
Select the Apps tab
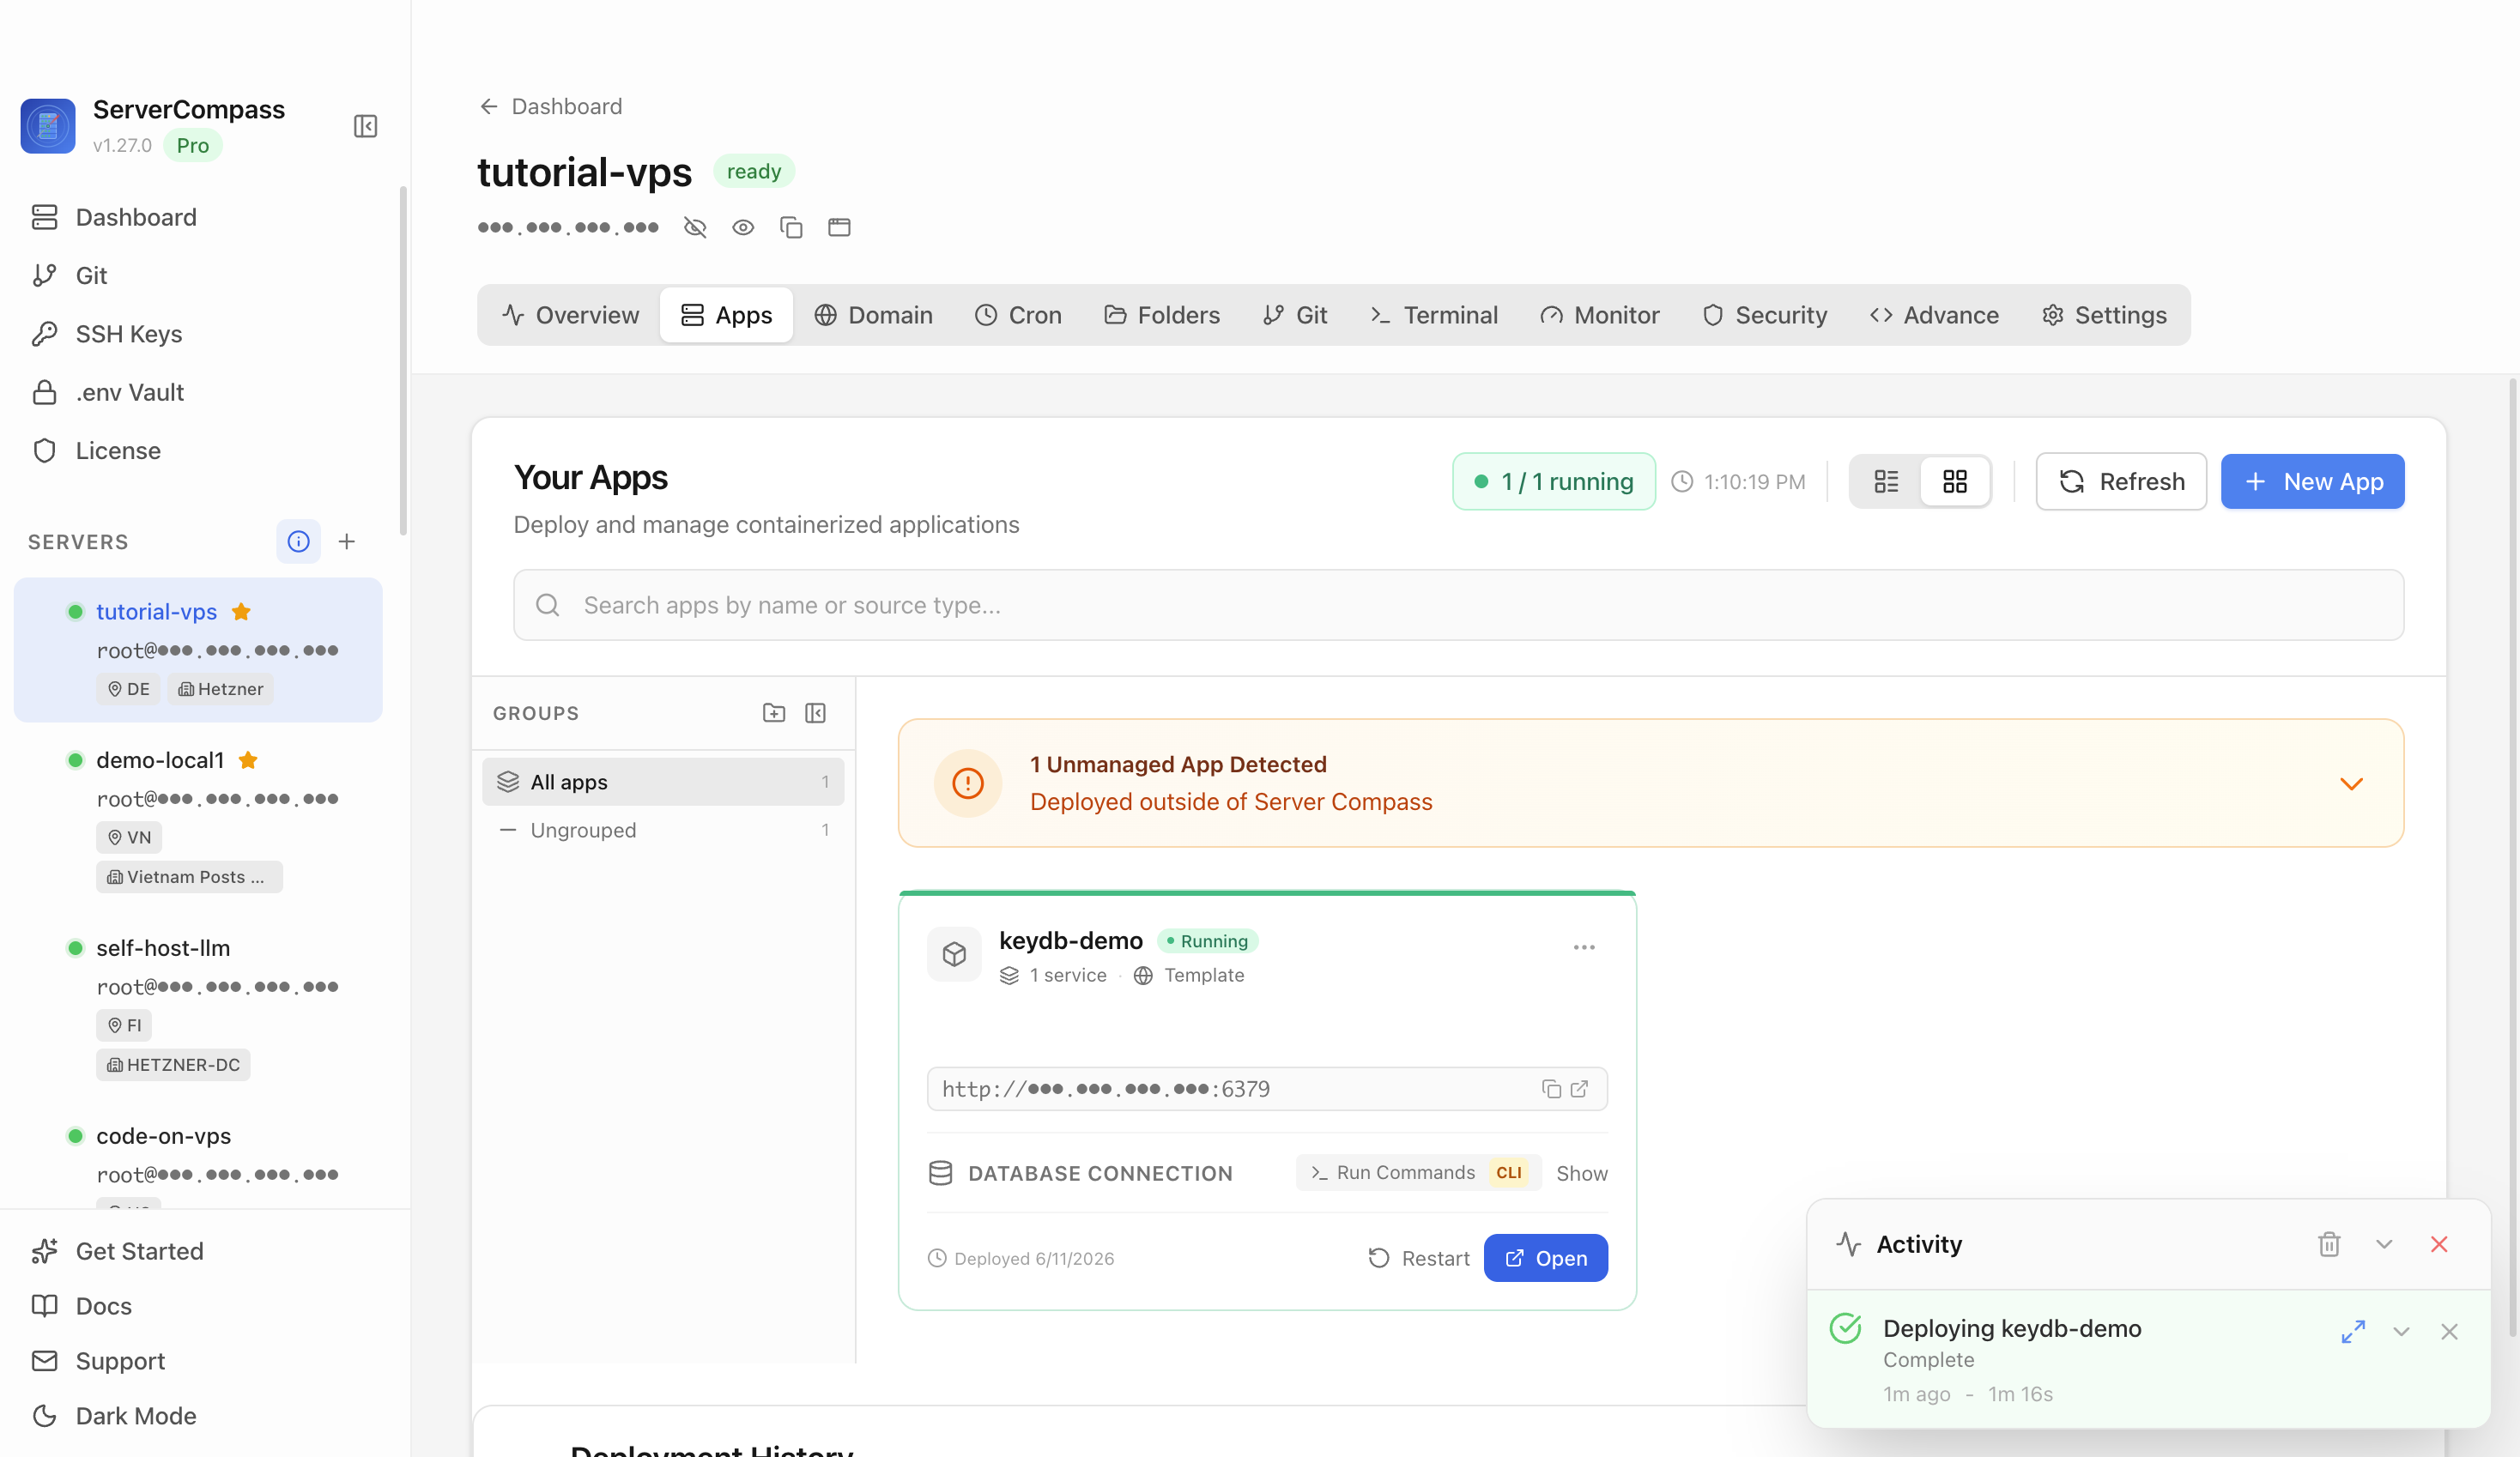726,315
